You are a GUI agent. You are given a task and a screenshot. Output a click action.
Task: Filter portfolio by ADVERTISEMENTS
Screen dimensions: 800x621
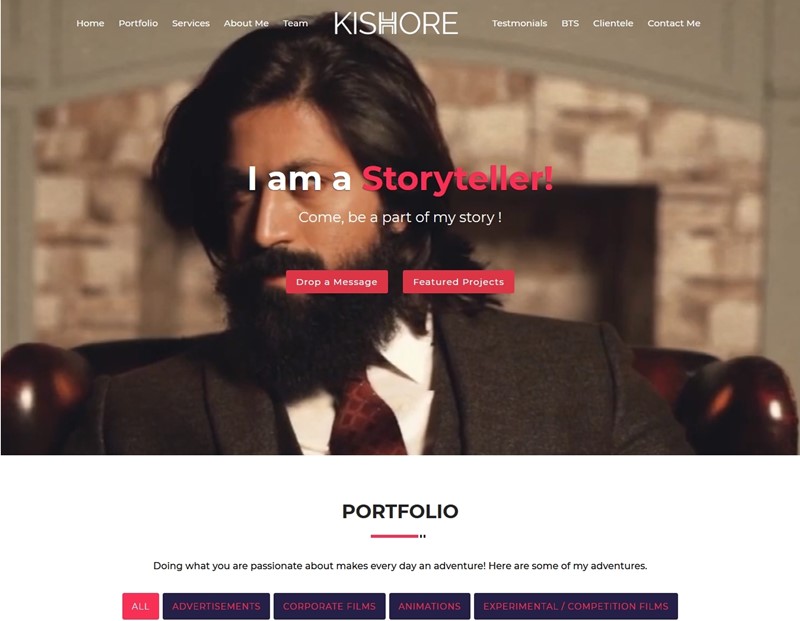(216, 606)
